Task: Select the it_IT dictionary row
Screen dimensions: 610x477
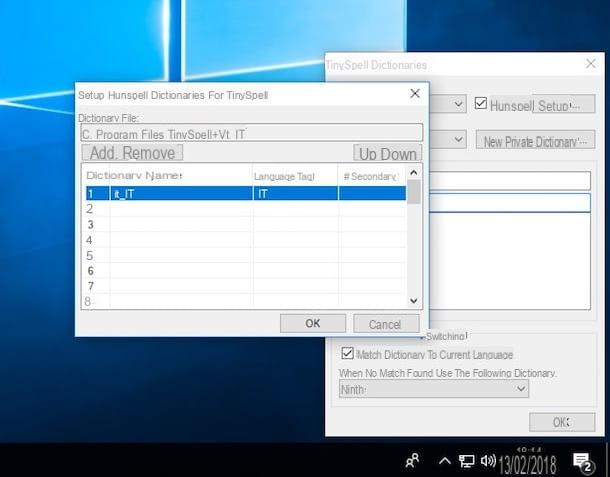Action: point(246,193)
